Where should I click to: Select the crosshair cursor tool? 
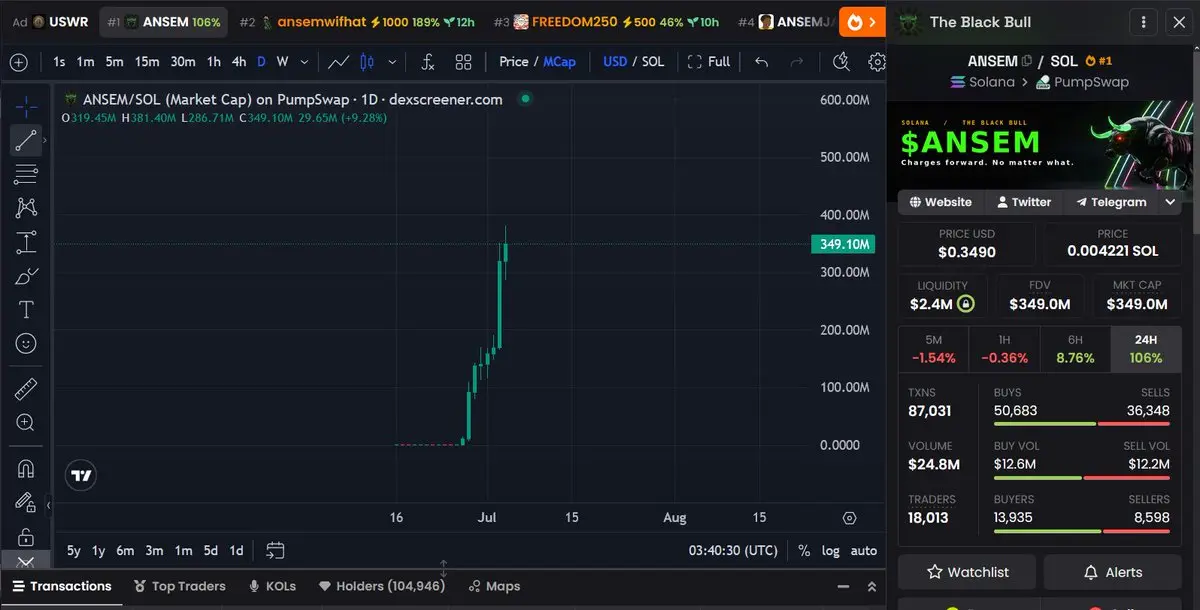(26, 106)
